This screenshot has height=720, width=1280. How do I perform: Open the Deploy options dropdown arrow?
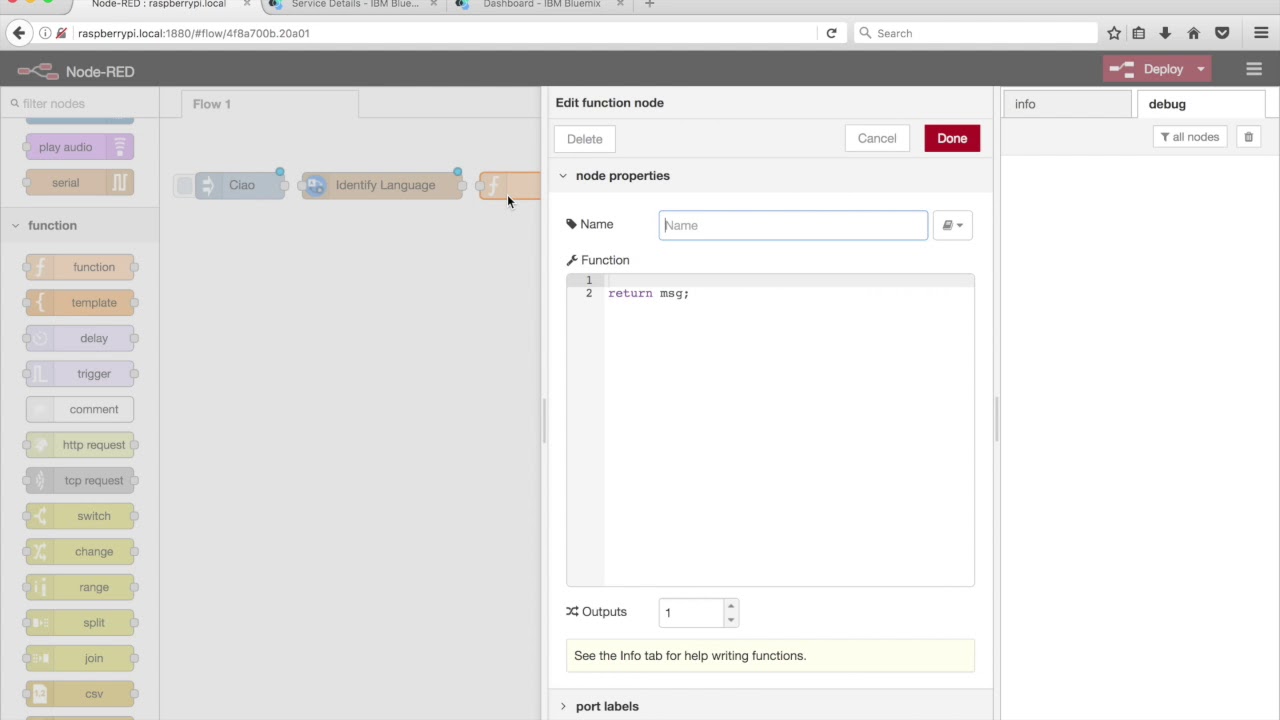tap(1200, 69)
